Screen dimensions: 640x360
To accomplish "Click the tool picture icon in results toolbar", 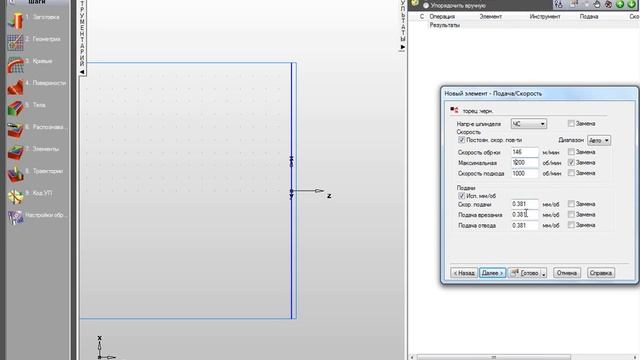I will pyautogui.click(x=574, y=4).
